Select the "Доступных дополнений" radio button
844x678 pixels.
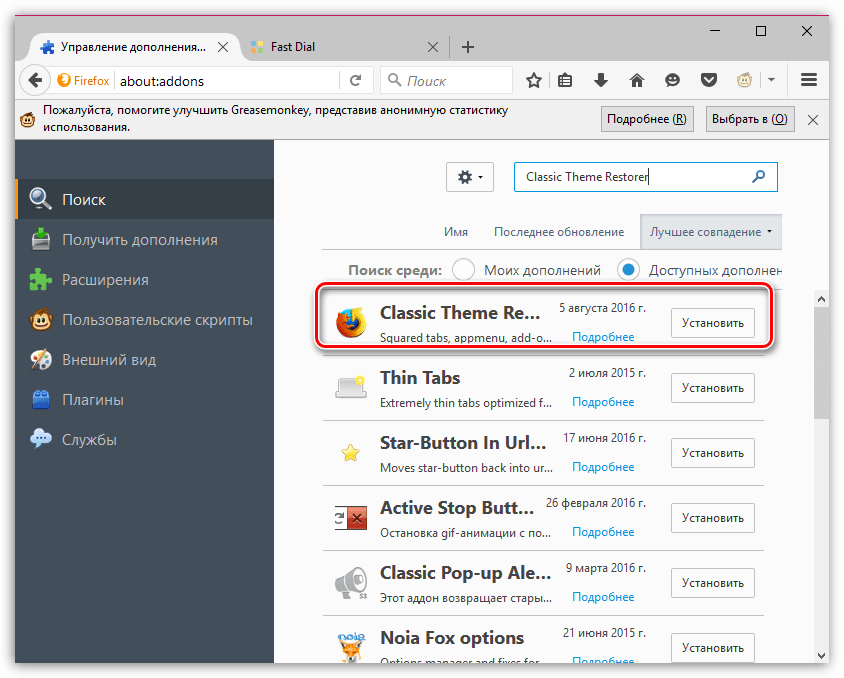click(628, 270)
